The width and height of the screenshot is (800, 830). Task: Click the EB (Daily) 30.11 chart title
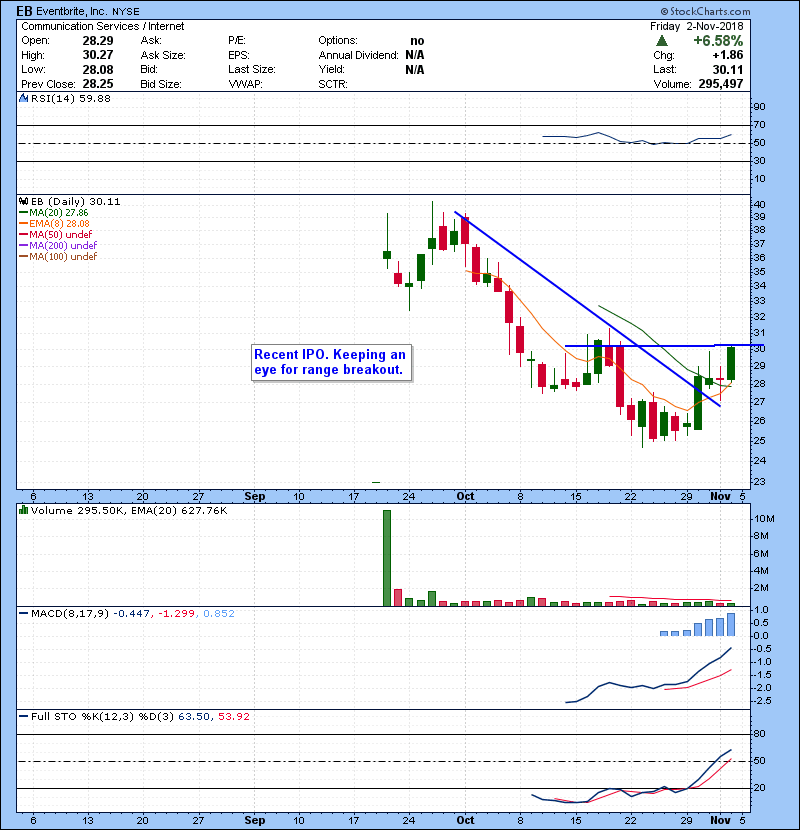(x=76, y=201)
